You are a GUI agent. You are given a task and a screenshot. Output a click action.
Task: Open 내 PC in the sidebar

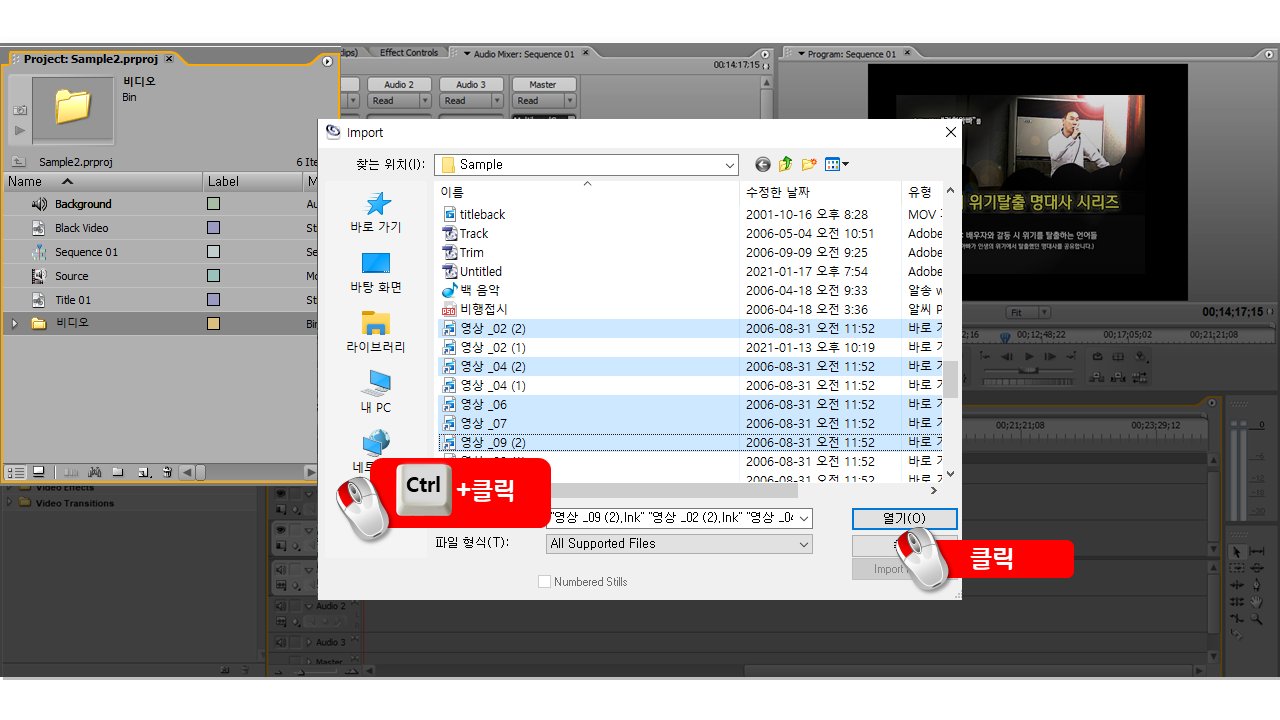pos(376,392)
